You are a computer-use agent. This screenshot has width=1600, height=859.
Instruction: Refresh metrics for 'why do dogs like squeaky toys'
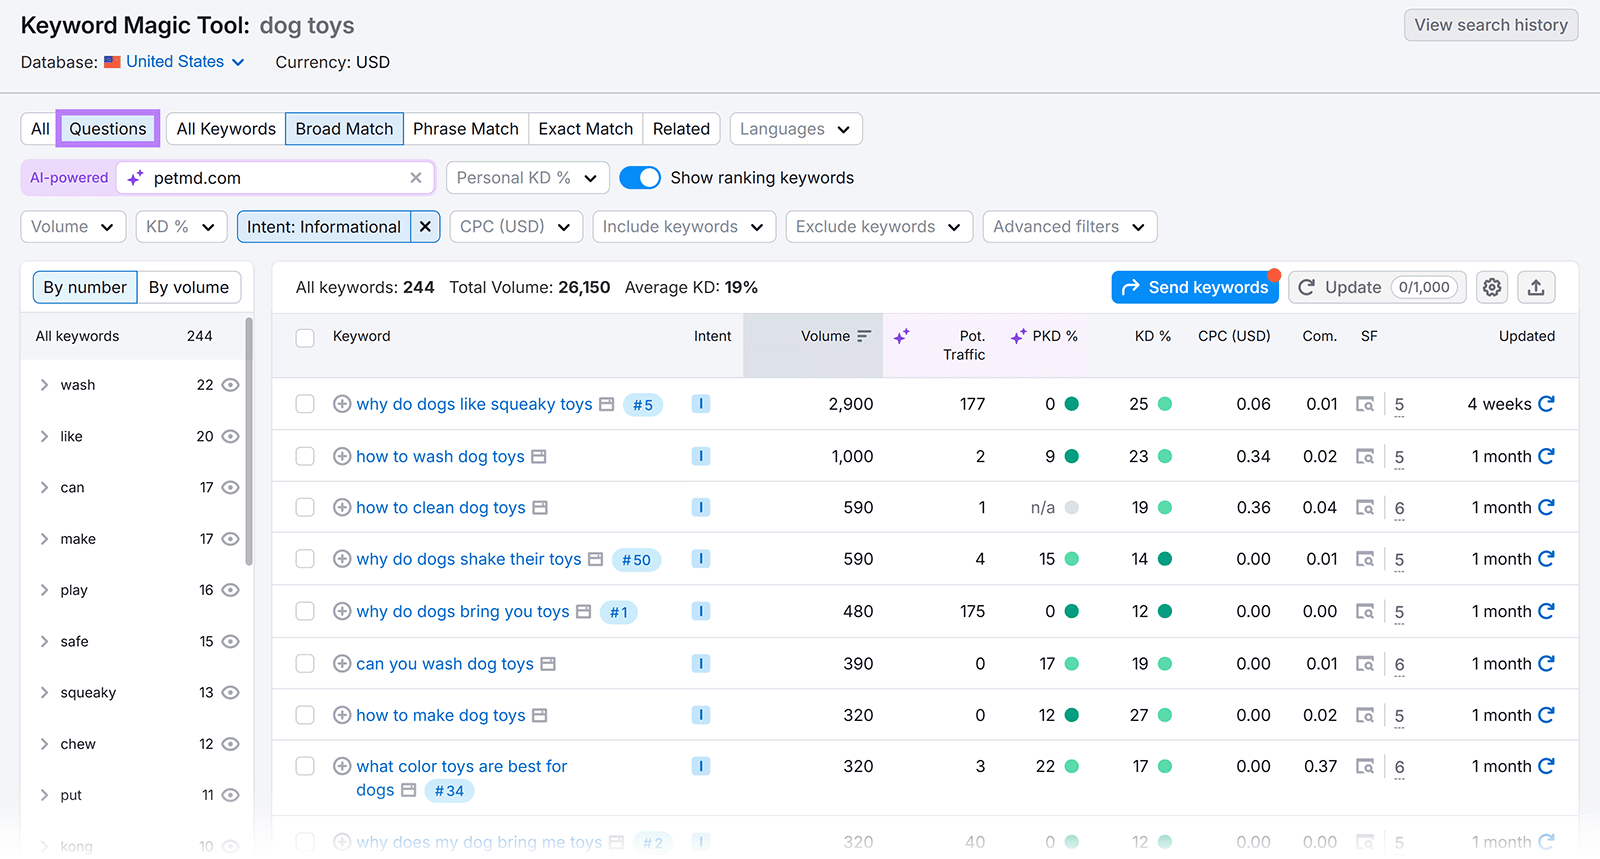[x=1546, y=404]
